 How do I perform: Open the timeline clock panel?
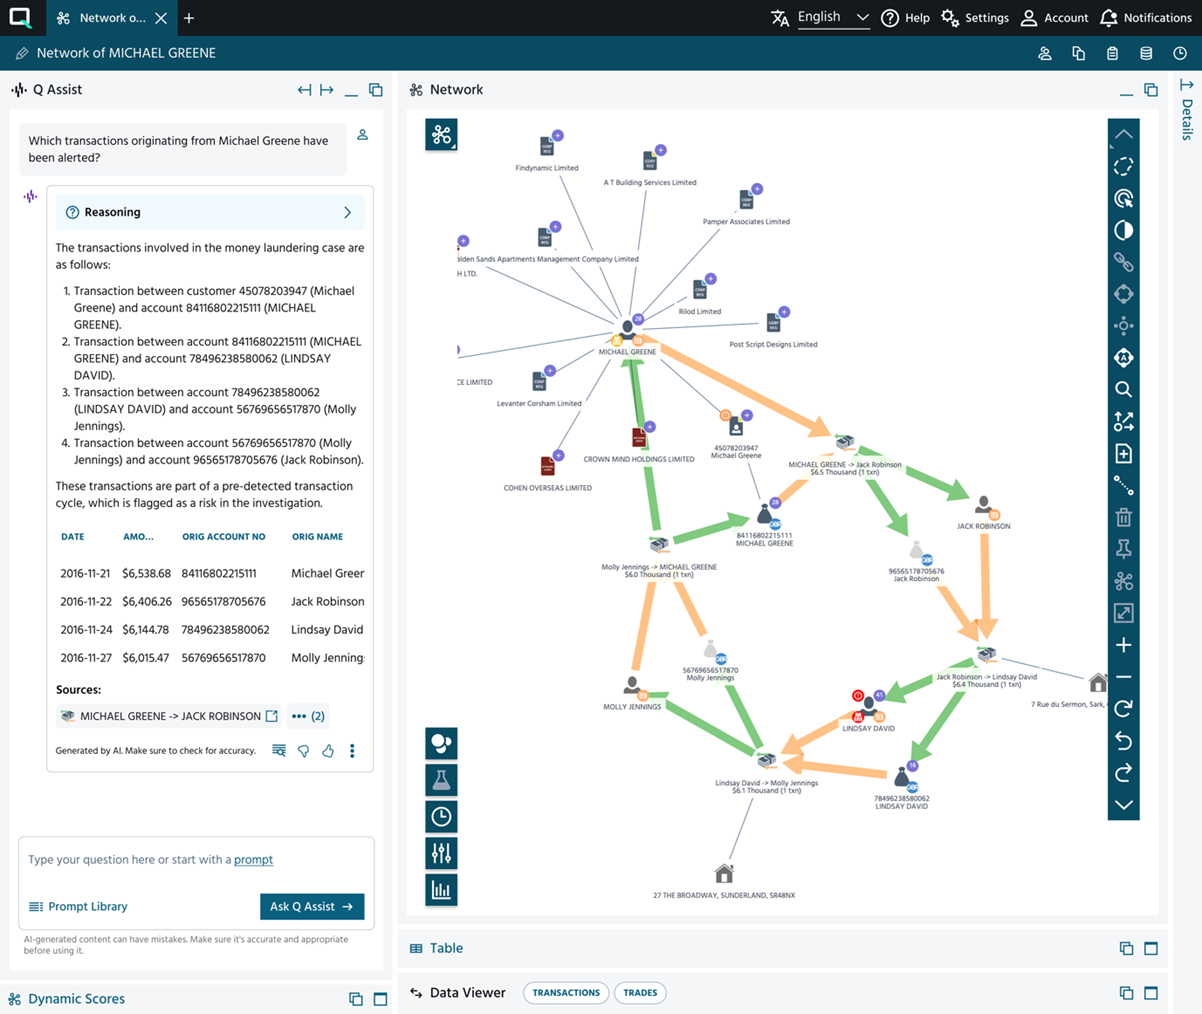point(441,817)
